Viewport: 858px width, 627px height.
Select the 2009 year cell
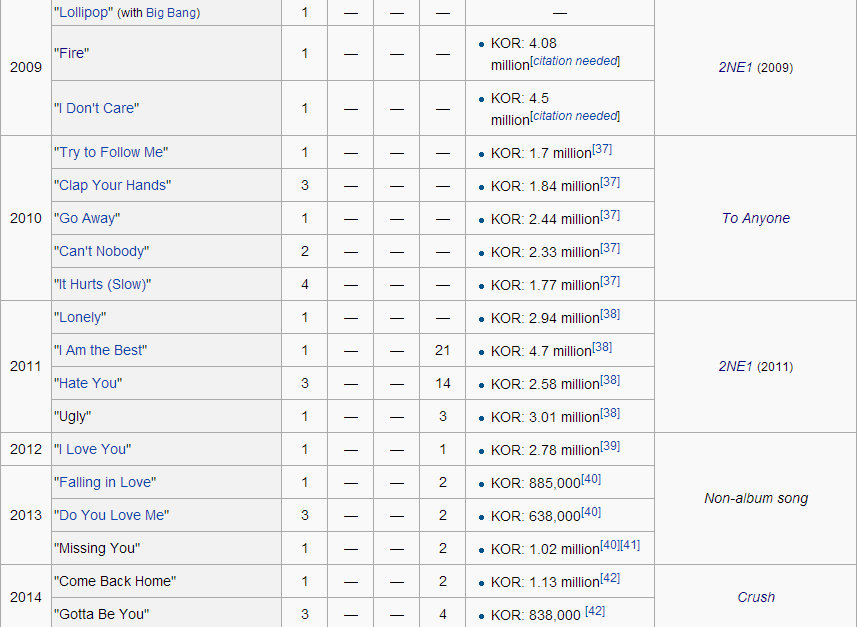pos(26,67)
